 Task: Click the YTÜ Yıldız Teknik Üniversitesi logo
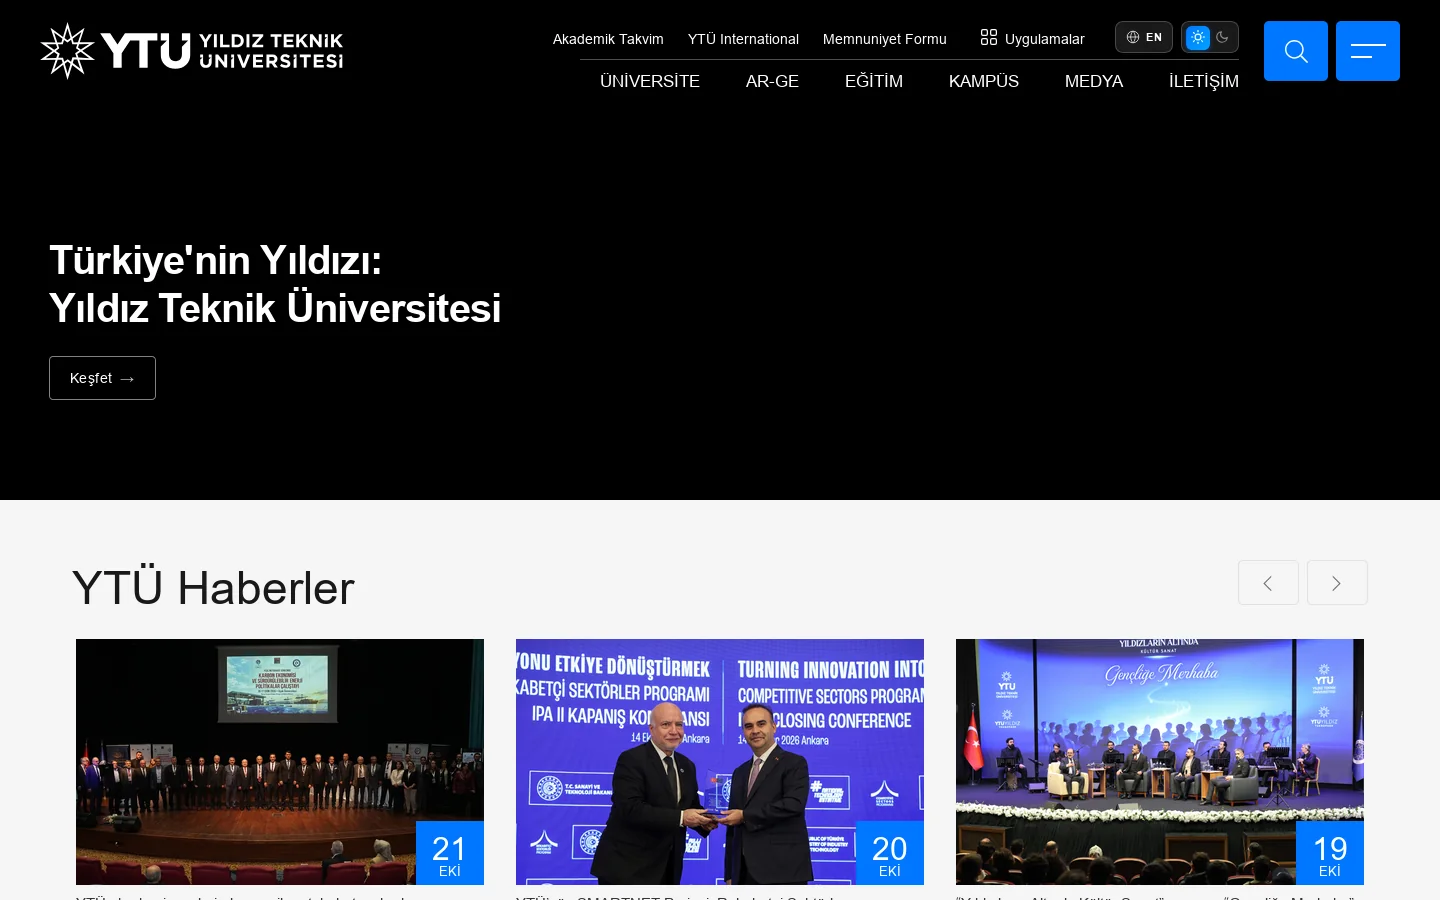(x=191, y=51)
